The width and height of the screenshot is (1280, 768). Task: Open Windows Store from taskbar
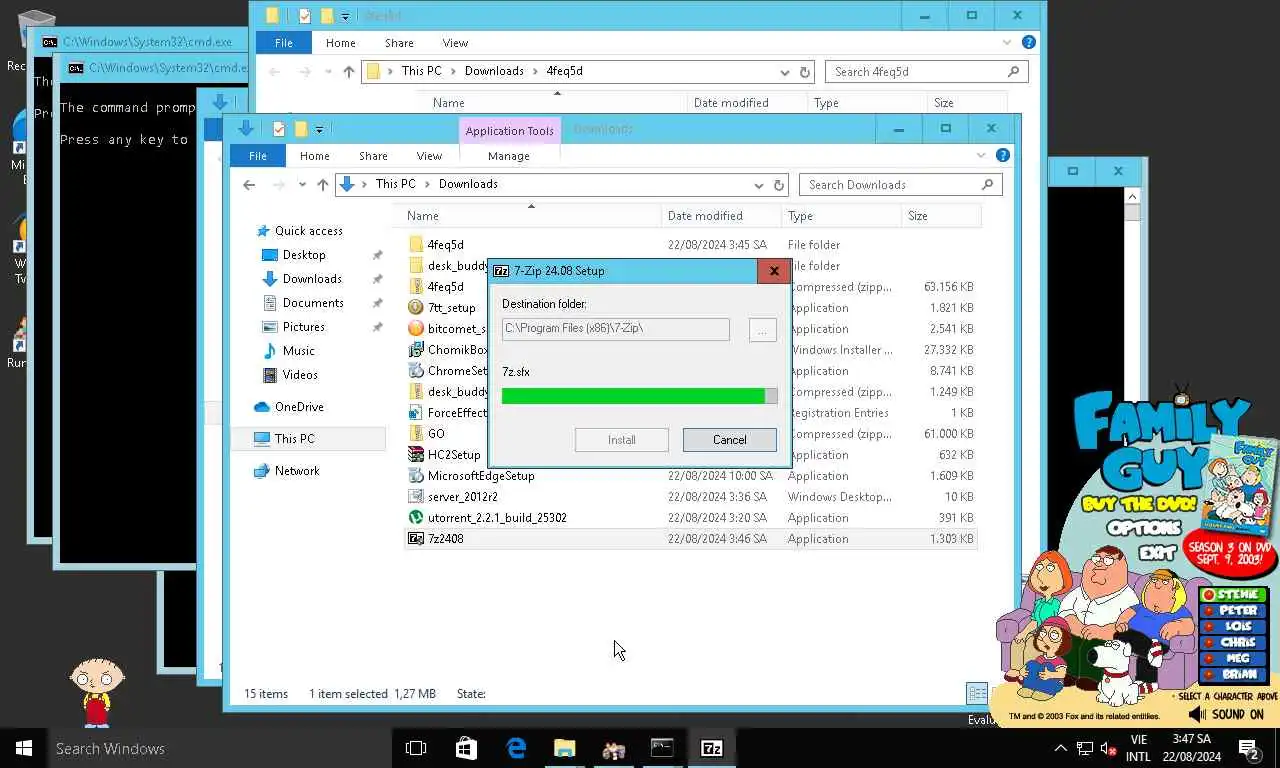[x=466, y=748]
